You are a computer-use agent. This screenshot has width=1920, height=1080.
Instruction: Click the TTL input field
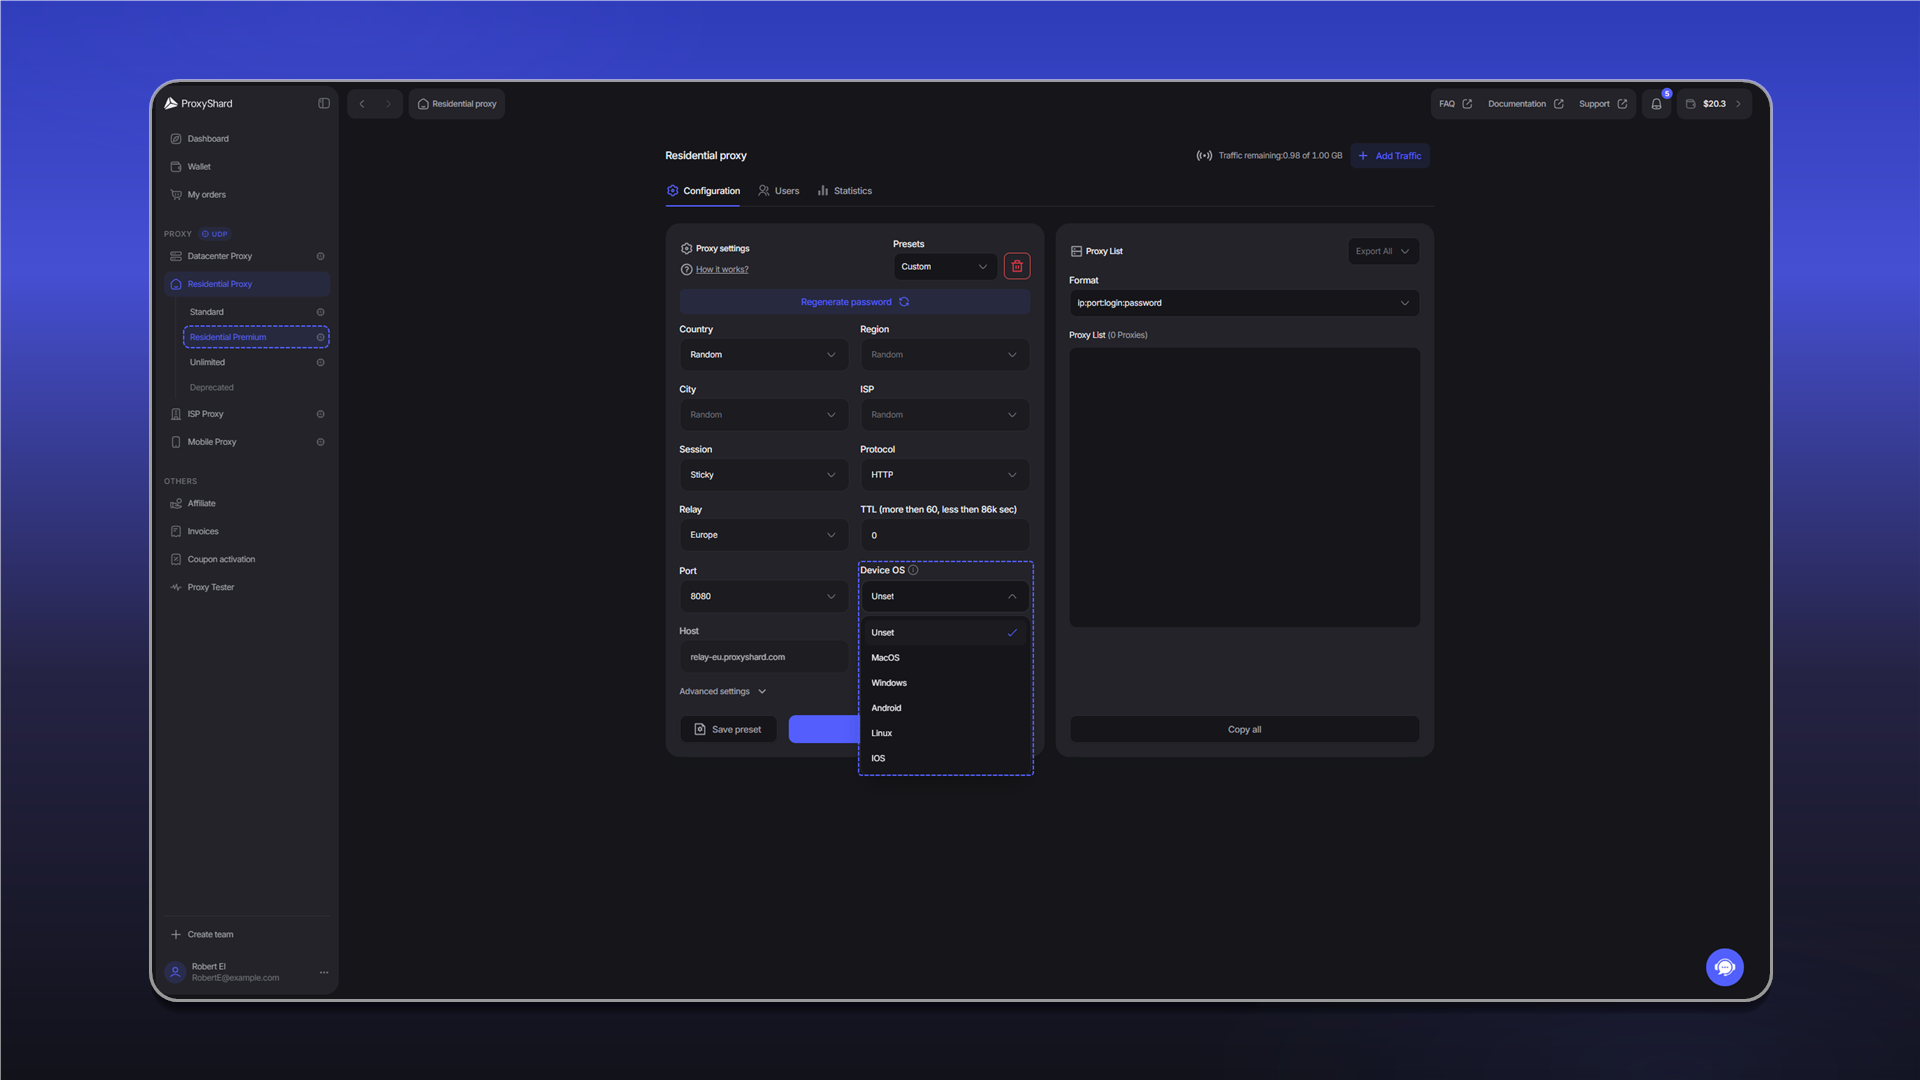[944, 535]
